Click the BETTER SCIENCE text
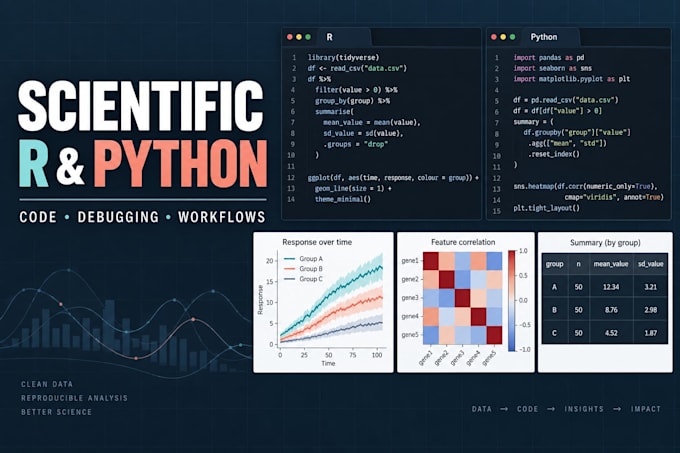680x453 pixels. pyautogui.click(x=56, y=412)
